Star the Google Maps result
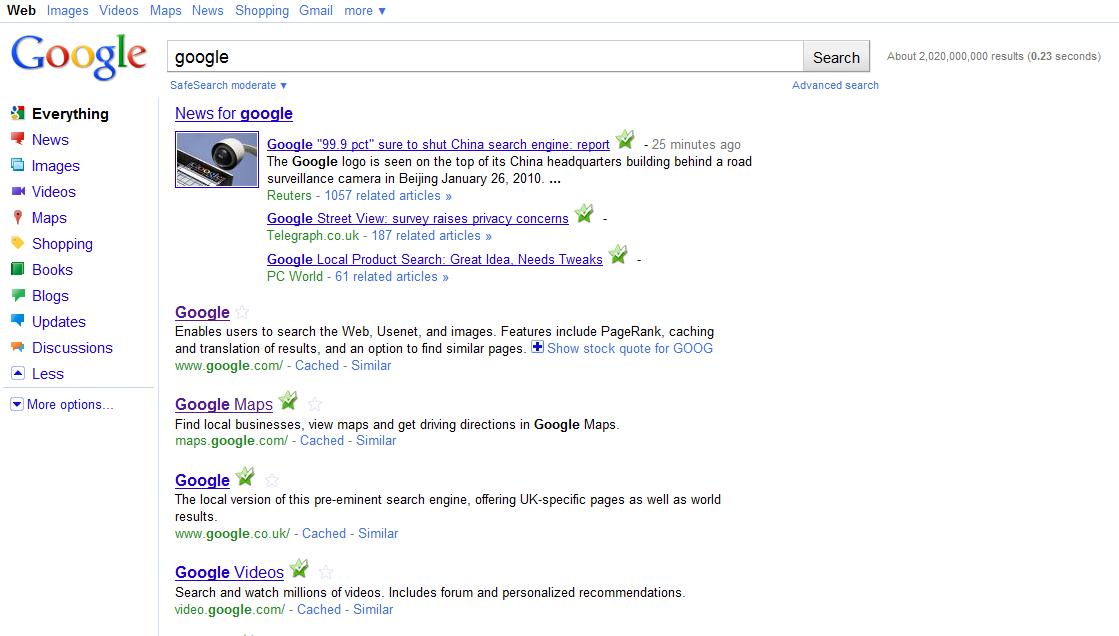1119x636 pixels. click(315, 405)
